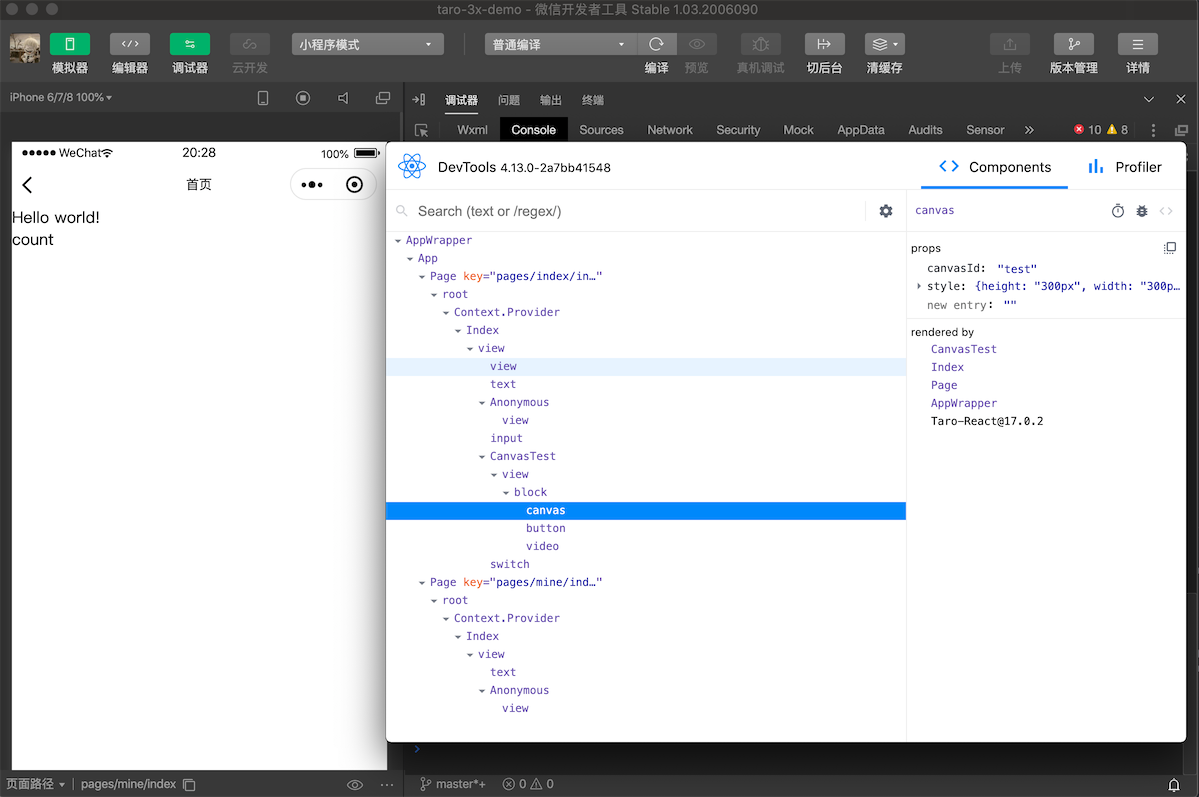Go back with the simulator arrow
Image resolution: width=1199 pixels, height=797 pixels.
[x=28, y=185]
